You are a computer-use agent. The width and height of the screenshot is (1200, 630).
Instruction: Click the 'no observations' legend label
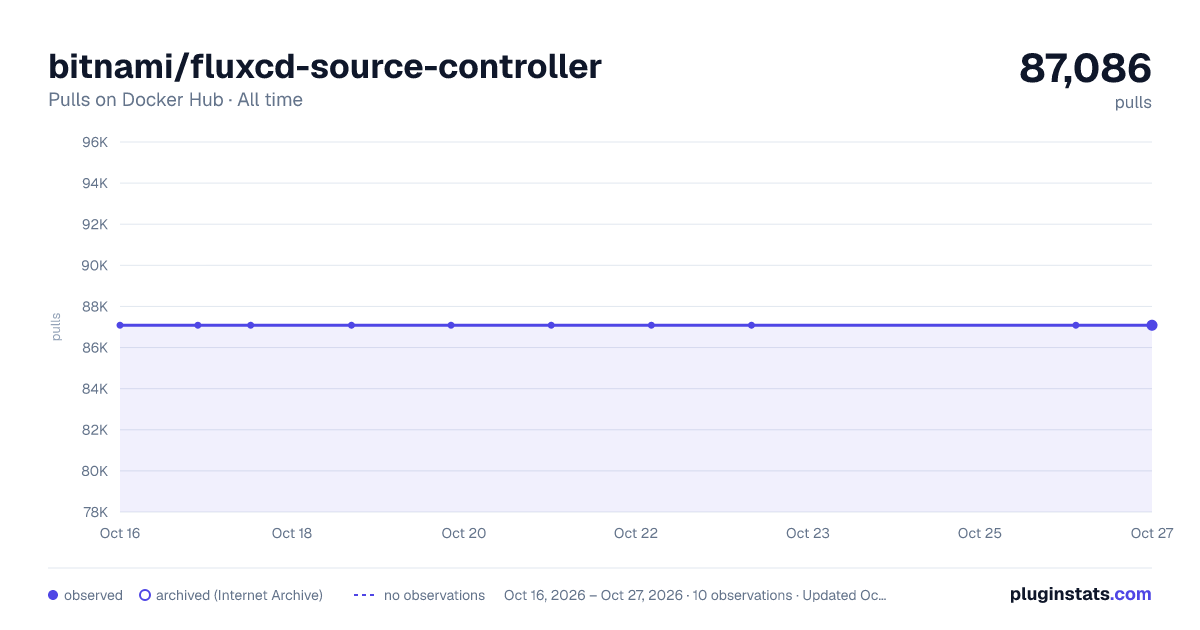(x=434, y=595)
